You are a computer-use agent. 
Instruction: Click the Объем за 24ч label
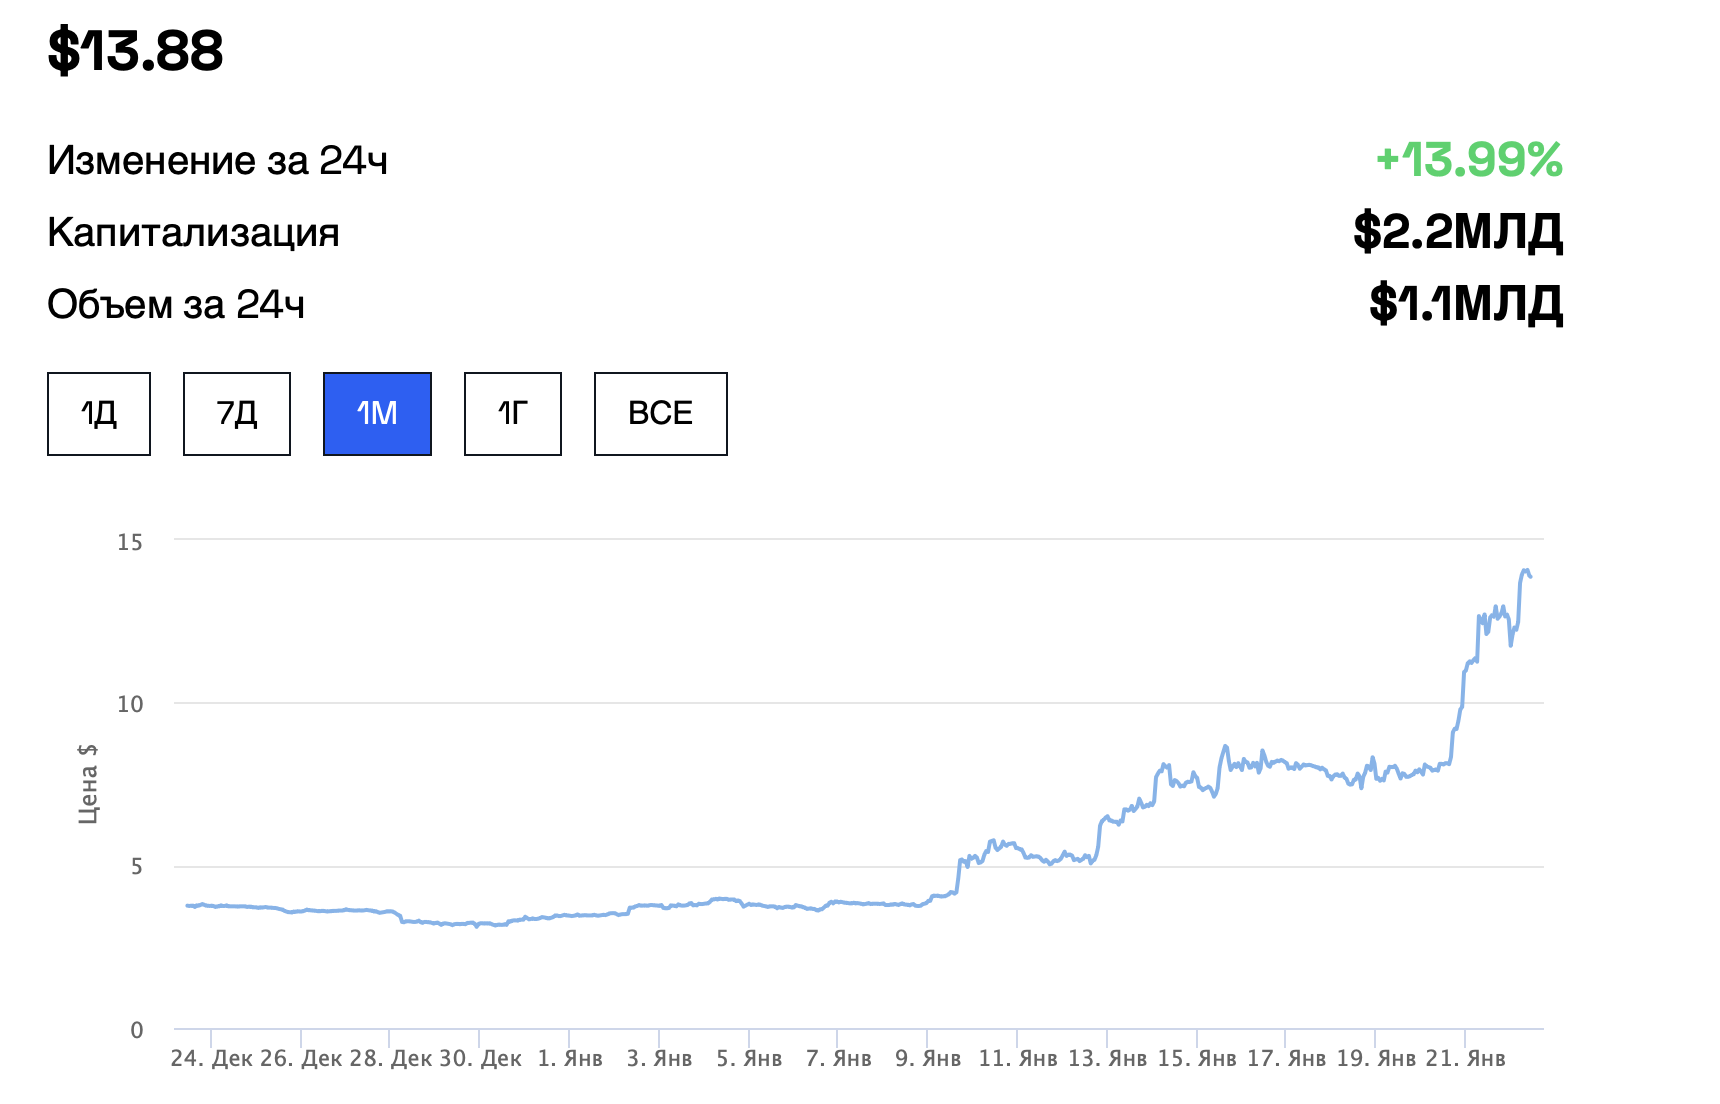pos(176,304)
